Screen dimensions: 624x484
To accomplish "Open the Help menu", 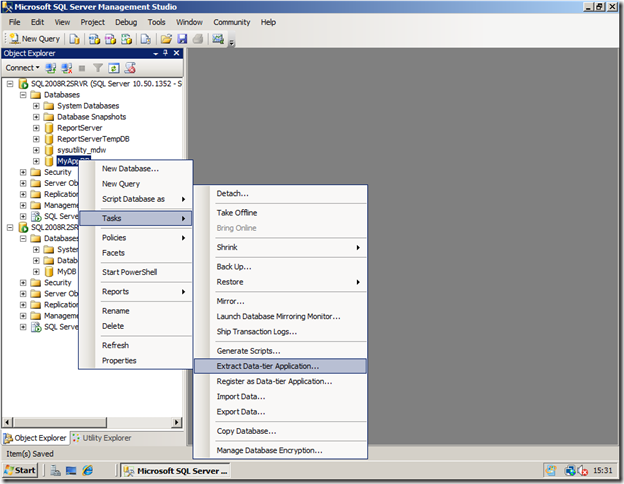I will click(x=268, y=22).
